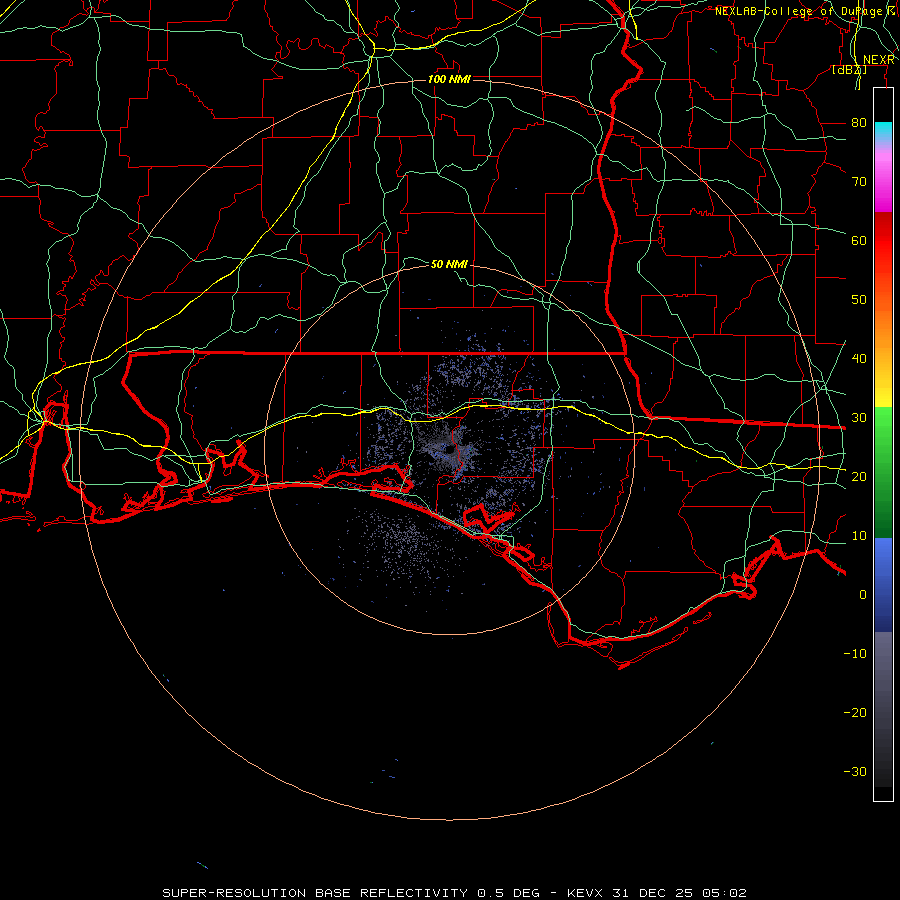
Task: Click the orange segment of the reflectivity color bar
Action: [883, 327]
